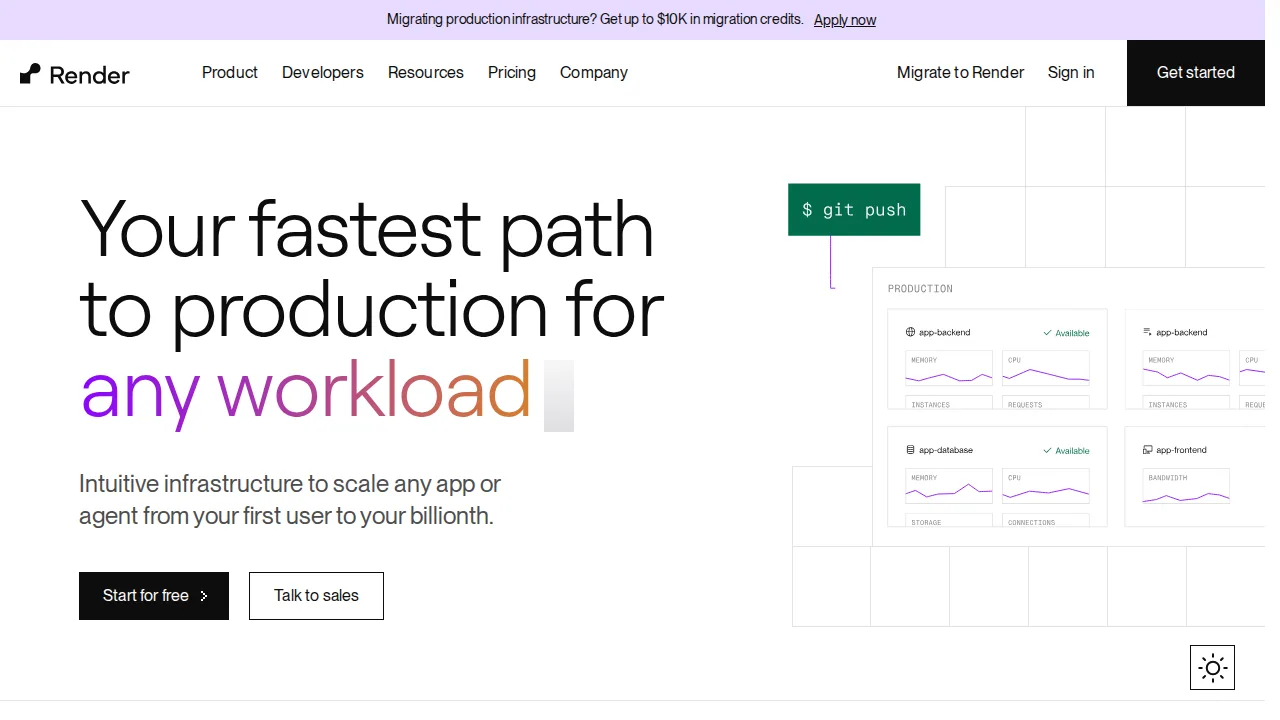Click the checkmark on app-database Available status
Viewport: 1280px width, 720px height.
(x=1047, y=450)
